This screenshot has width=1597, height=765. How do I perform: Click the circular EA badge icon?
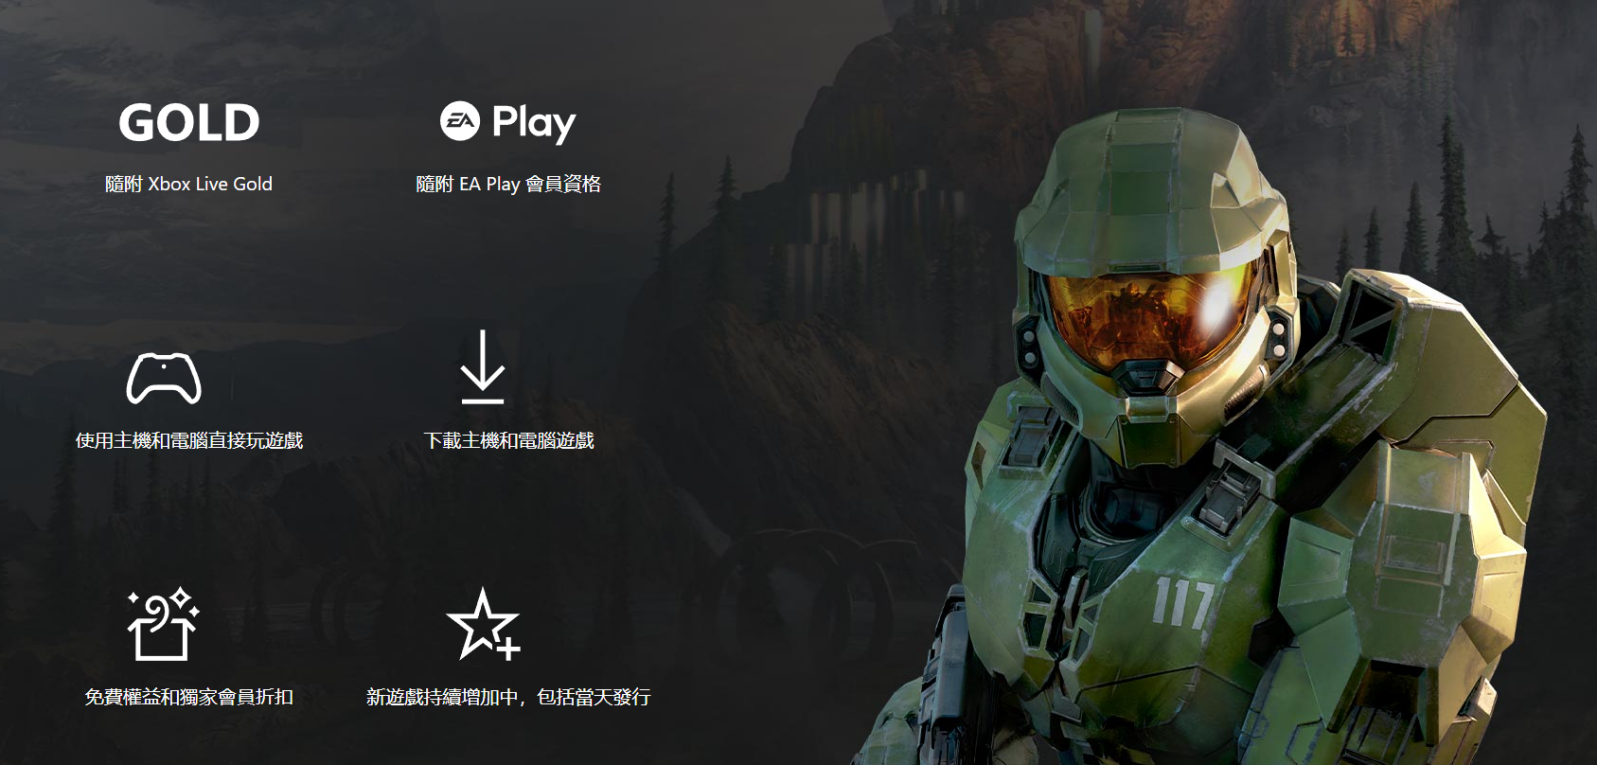(x=460, y=121)
